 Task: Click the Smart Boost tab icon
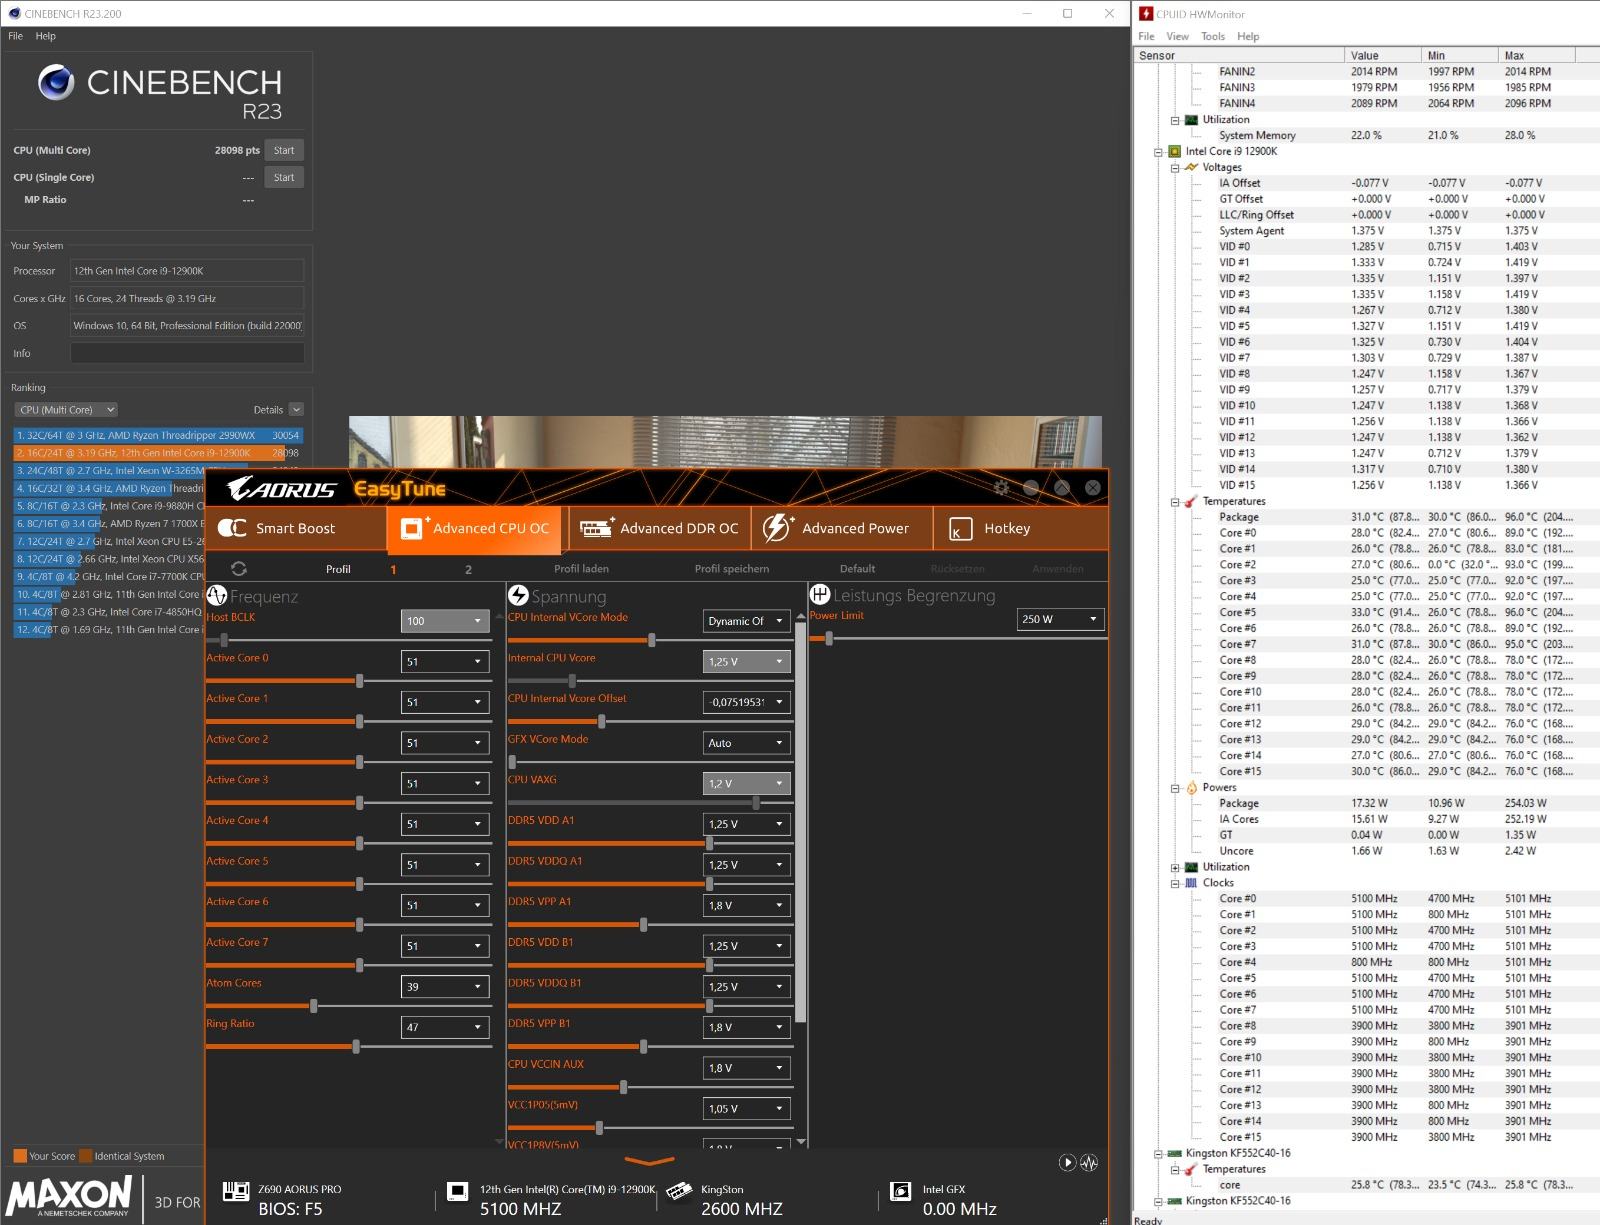tap(232, 528)
